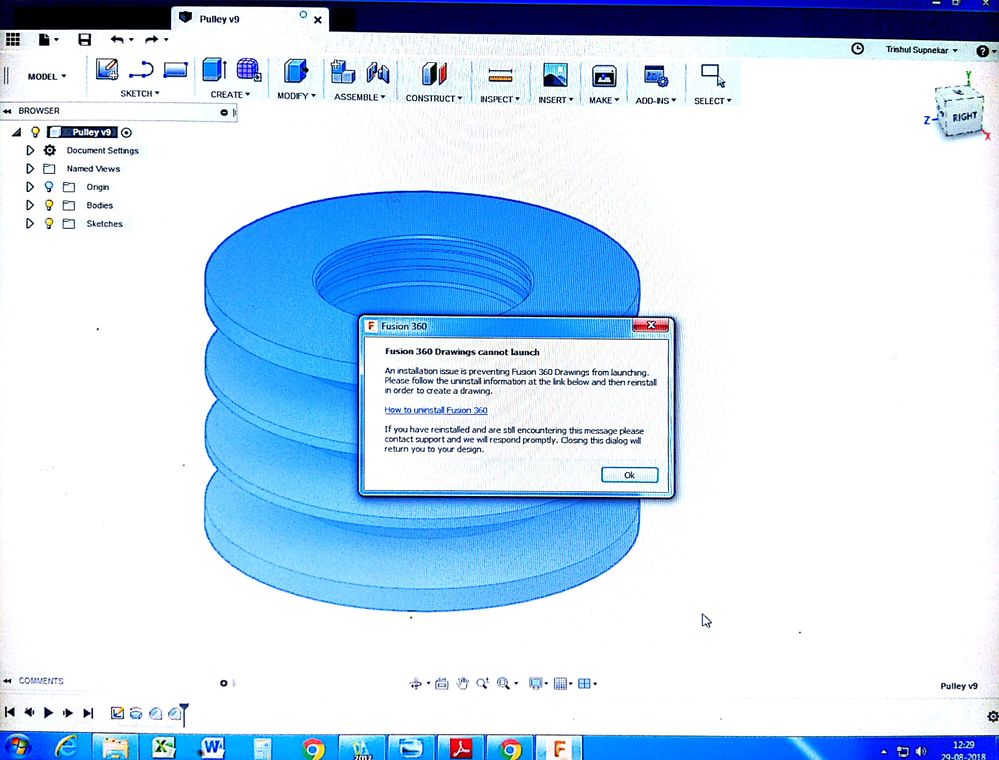Toggle visibility of Bodies folder
The image size is (999, 760).
coord(48,205)
